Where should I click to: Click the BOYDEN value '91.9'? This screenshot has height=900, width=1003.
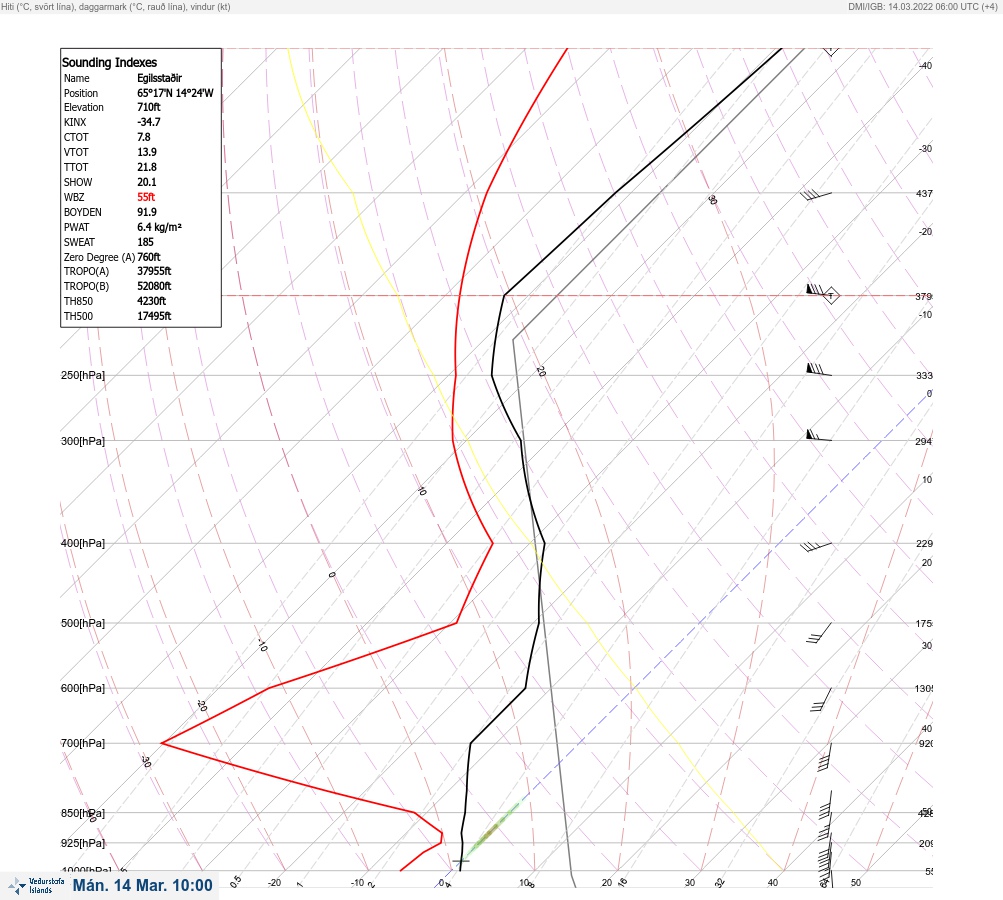[146, 212]
